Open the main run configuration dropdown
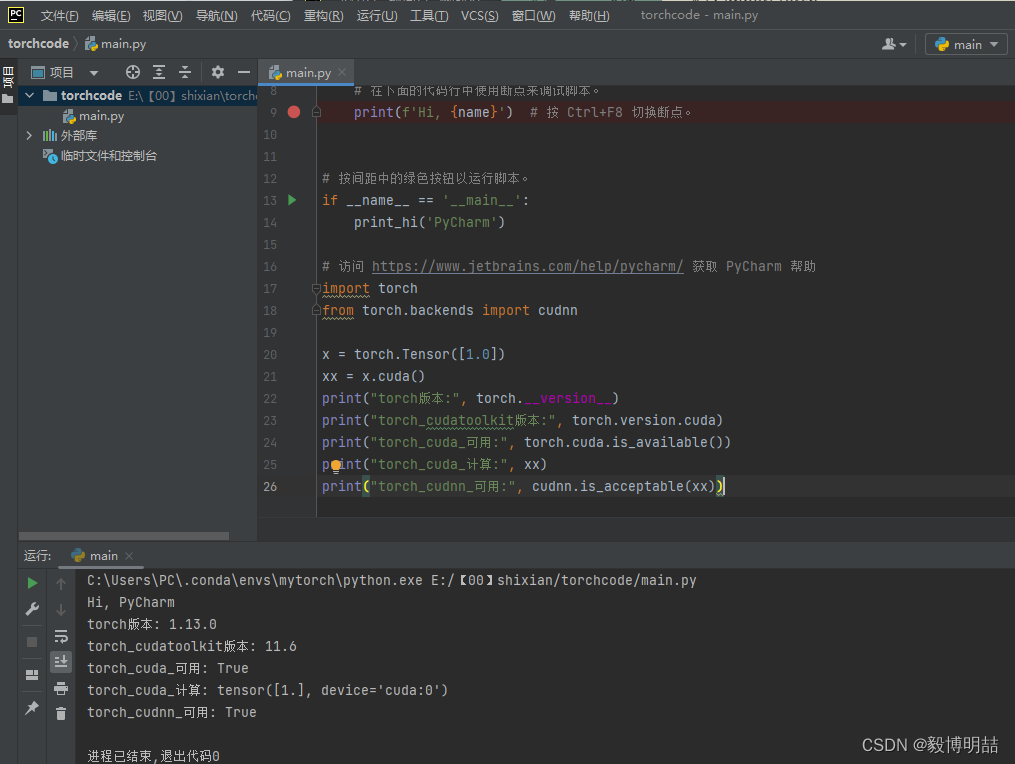The width and height of the screenshot is (1015, 764). [x=966, y=44]
